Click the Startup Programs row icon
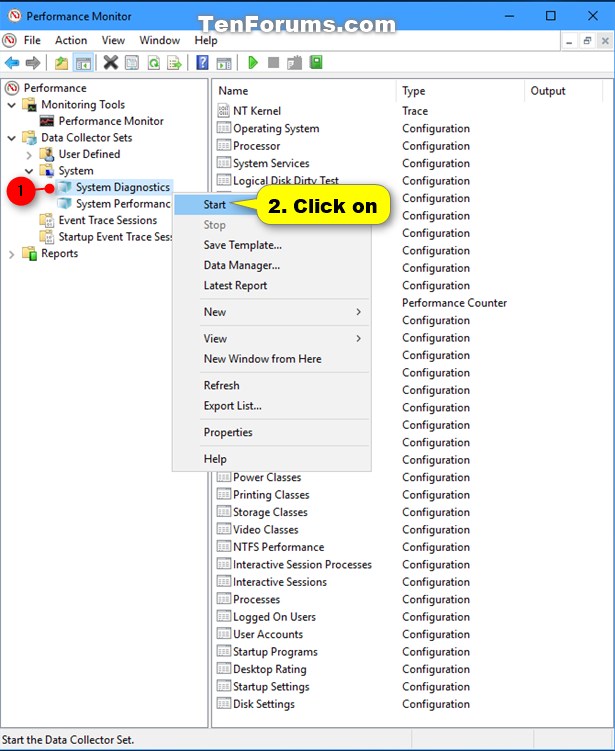This screenshot has width=615, height=751. coord(223,651)
